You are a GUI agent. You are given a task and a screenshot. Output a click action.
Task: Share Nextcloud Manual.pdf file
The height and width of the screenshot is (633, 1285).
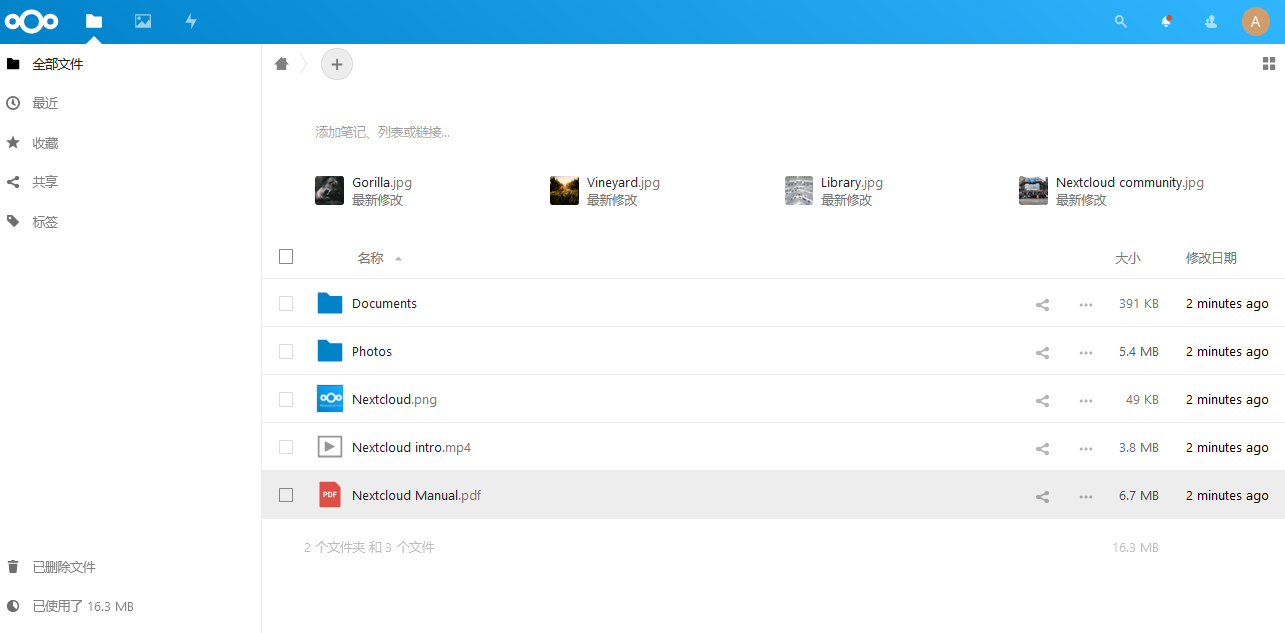pos(1042,496)
